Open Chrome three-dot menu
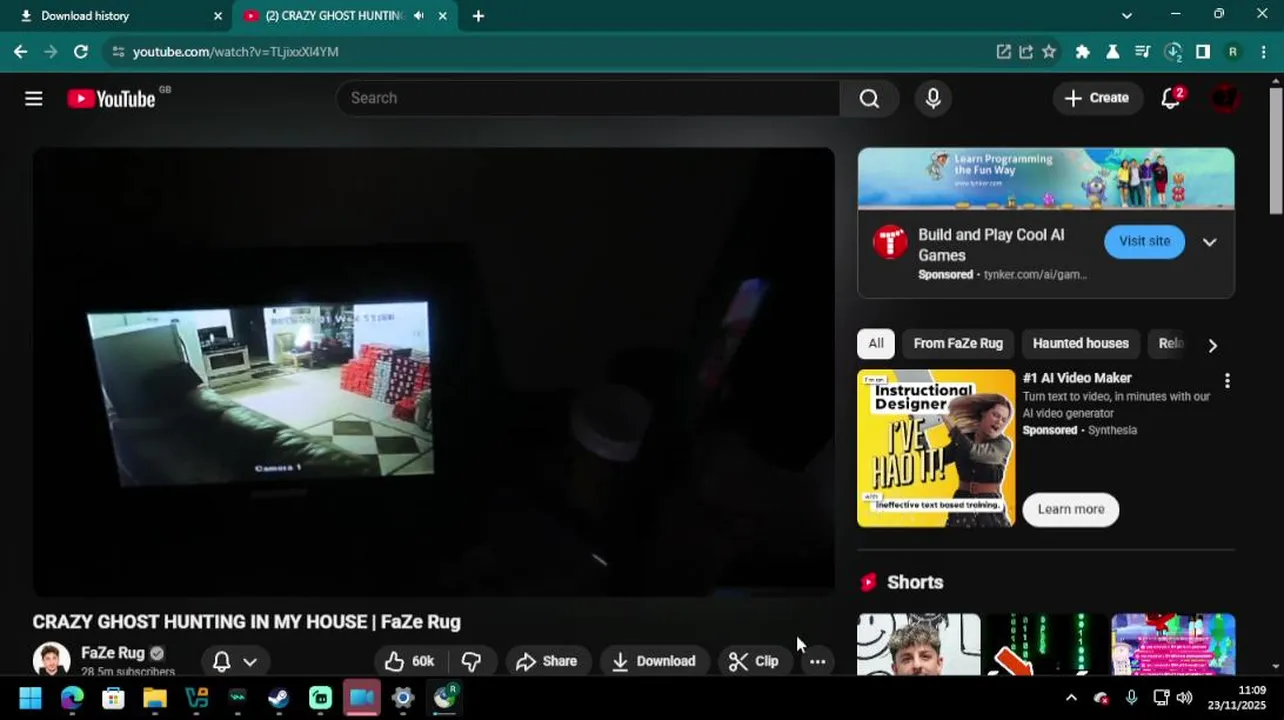Screen dimensions: 1284x720 [1263, 51]
